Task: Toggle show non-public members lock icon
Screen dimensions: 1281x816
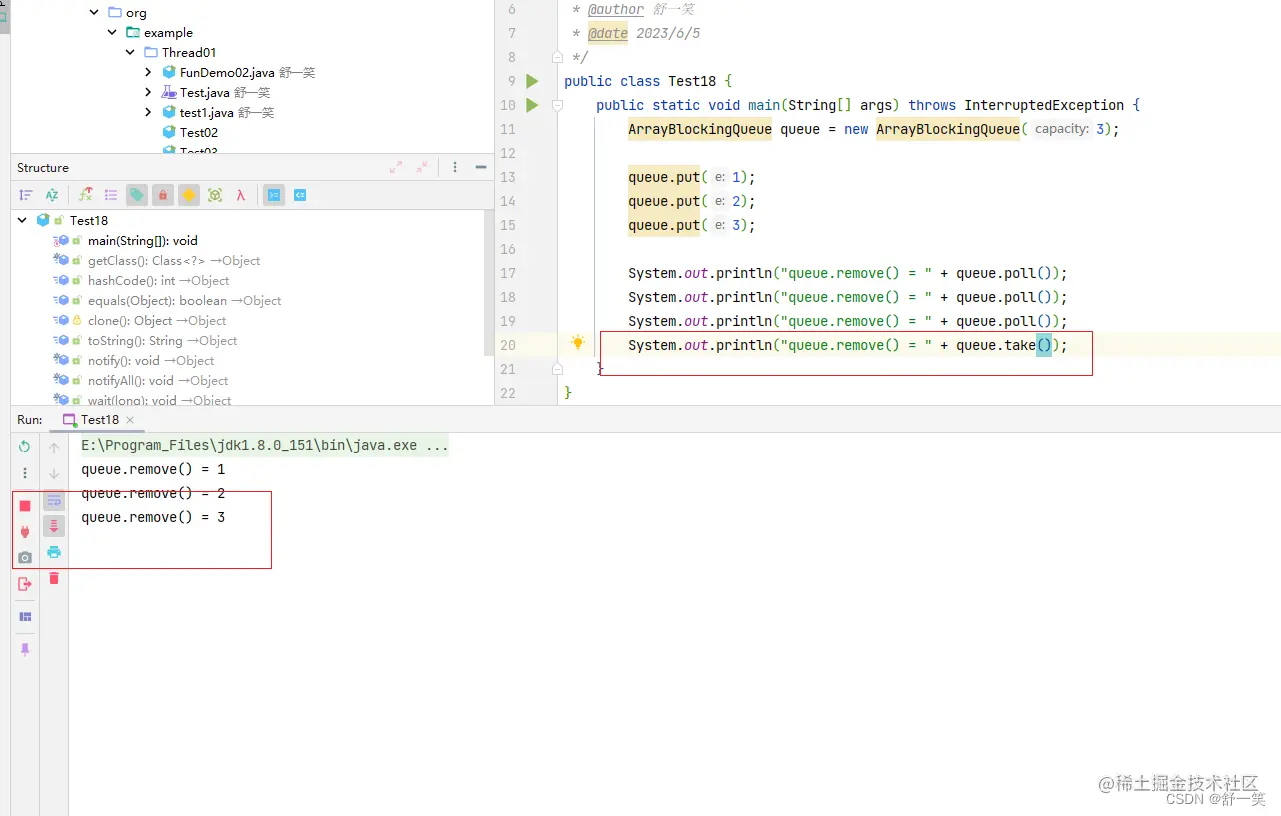Action: point(163,195)
